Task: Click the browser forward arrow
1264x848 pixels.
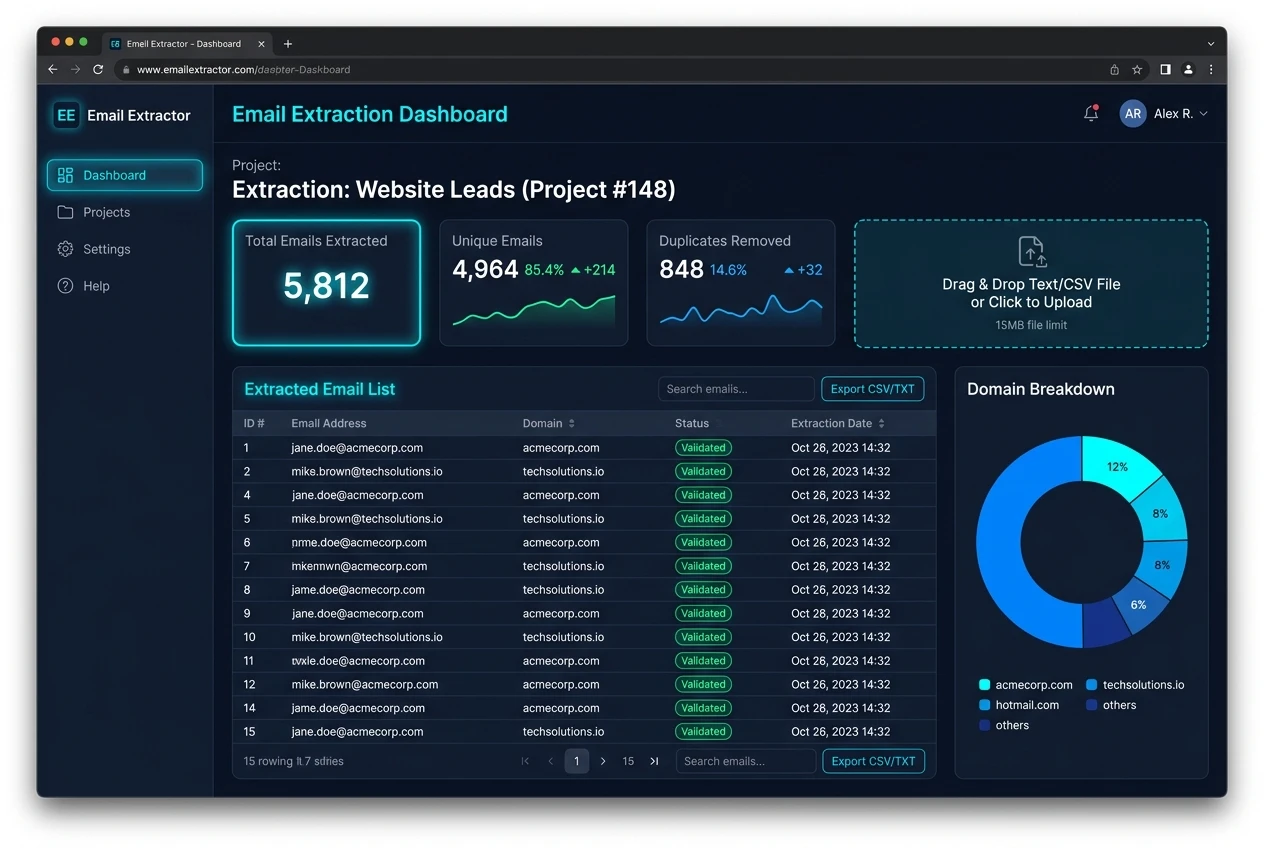Action: [75, 70]
